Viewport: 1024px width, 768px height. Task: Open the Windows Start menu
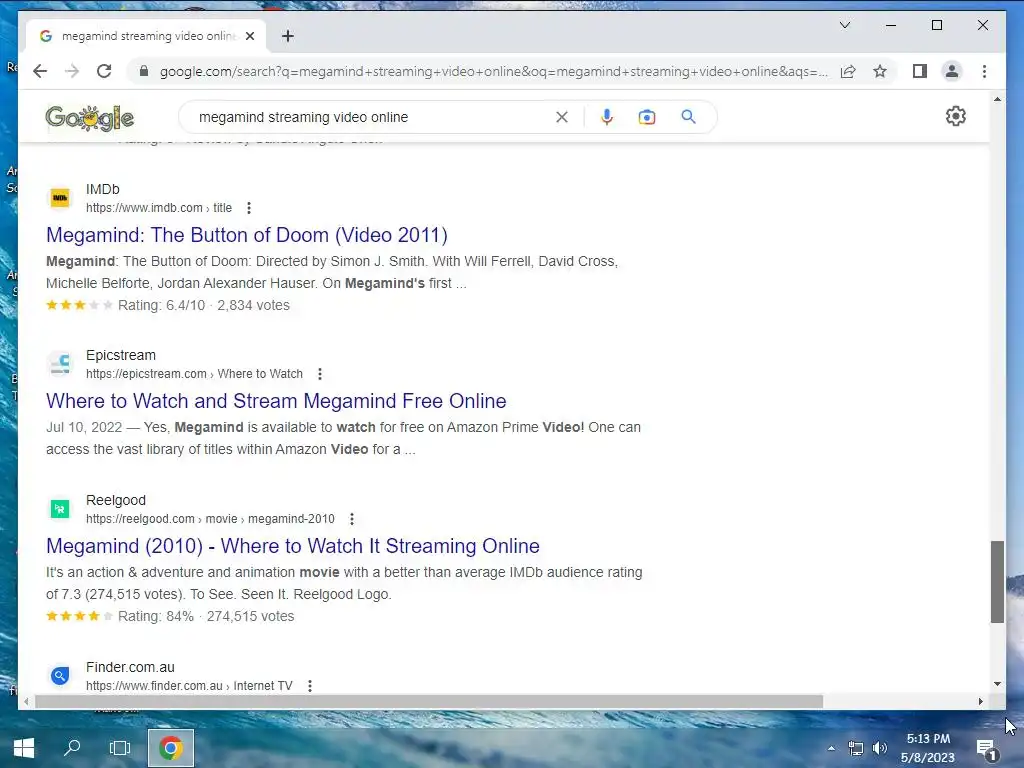[x=24, y=748]
